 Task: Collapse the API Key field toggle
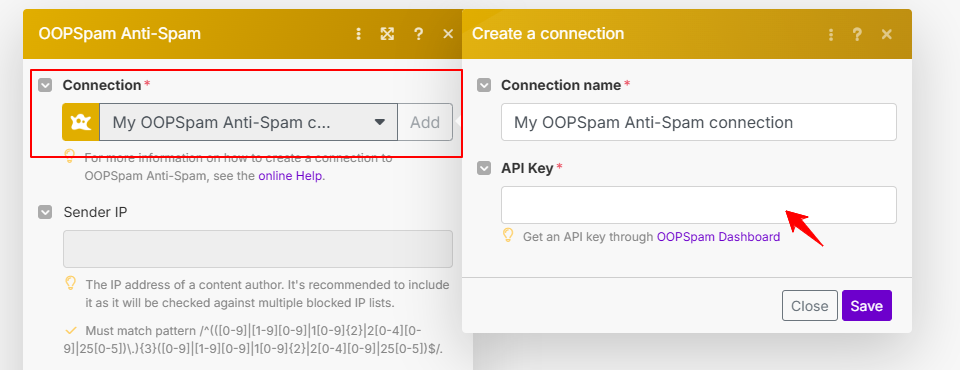pyautogui.click(x=484, y=168)
